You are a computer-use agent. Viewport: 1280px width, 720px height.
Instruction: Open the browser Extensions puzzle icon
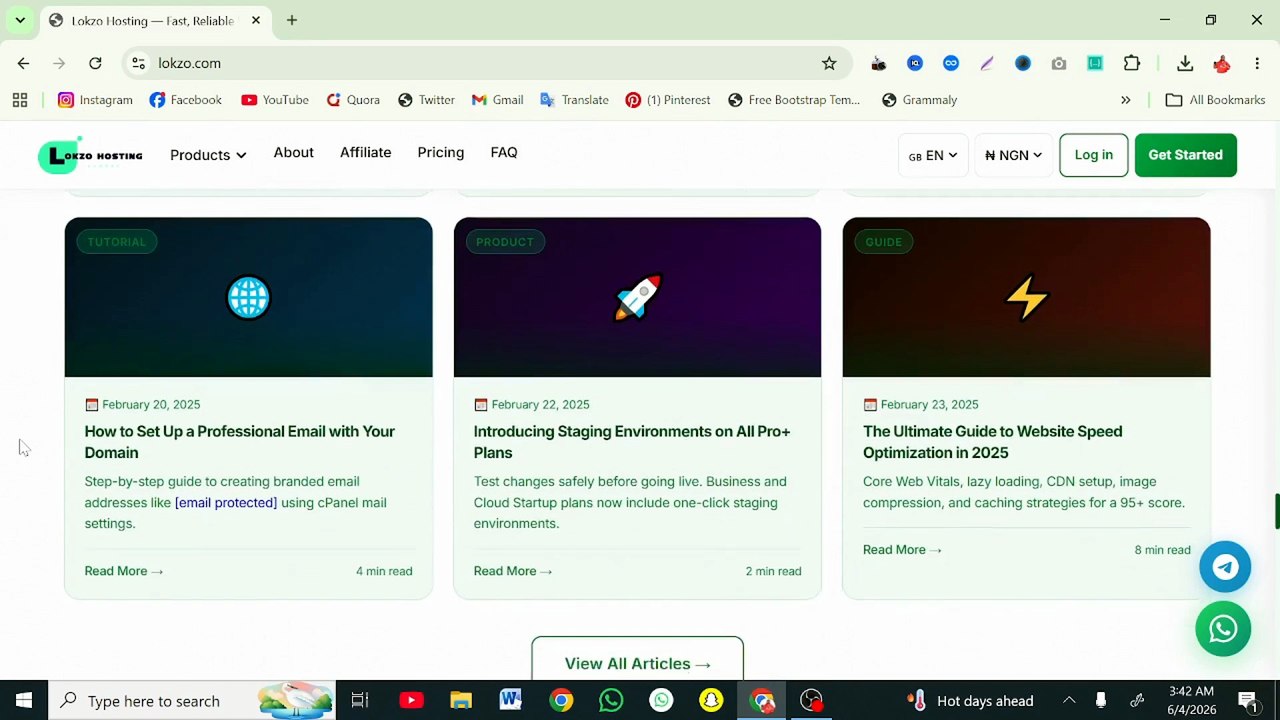tap(1132, 63)
